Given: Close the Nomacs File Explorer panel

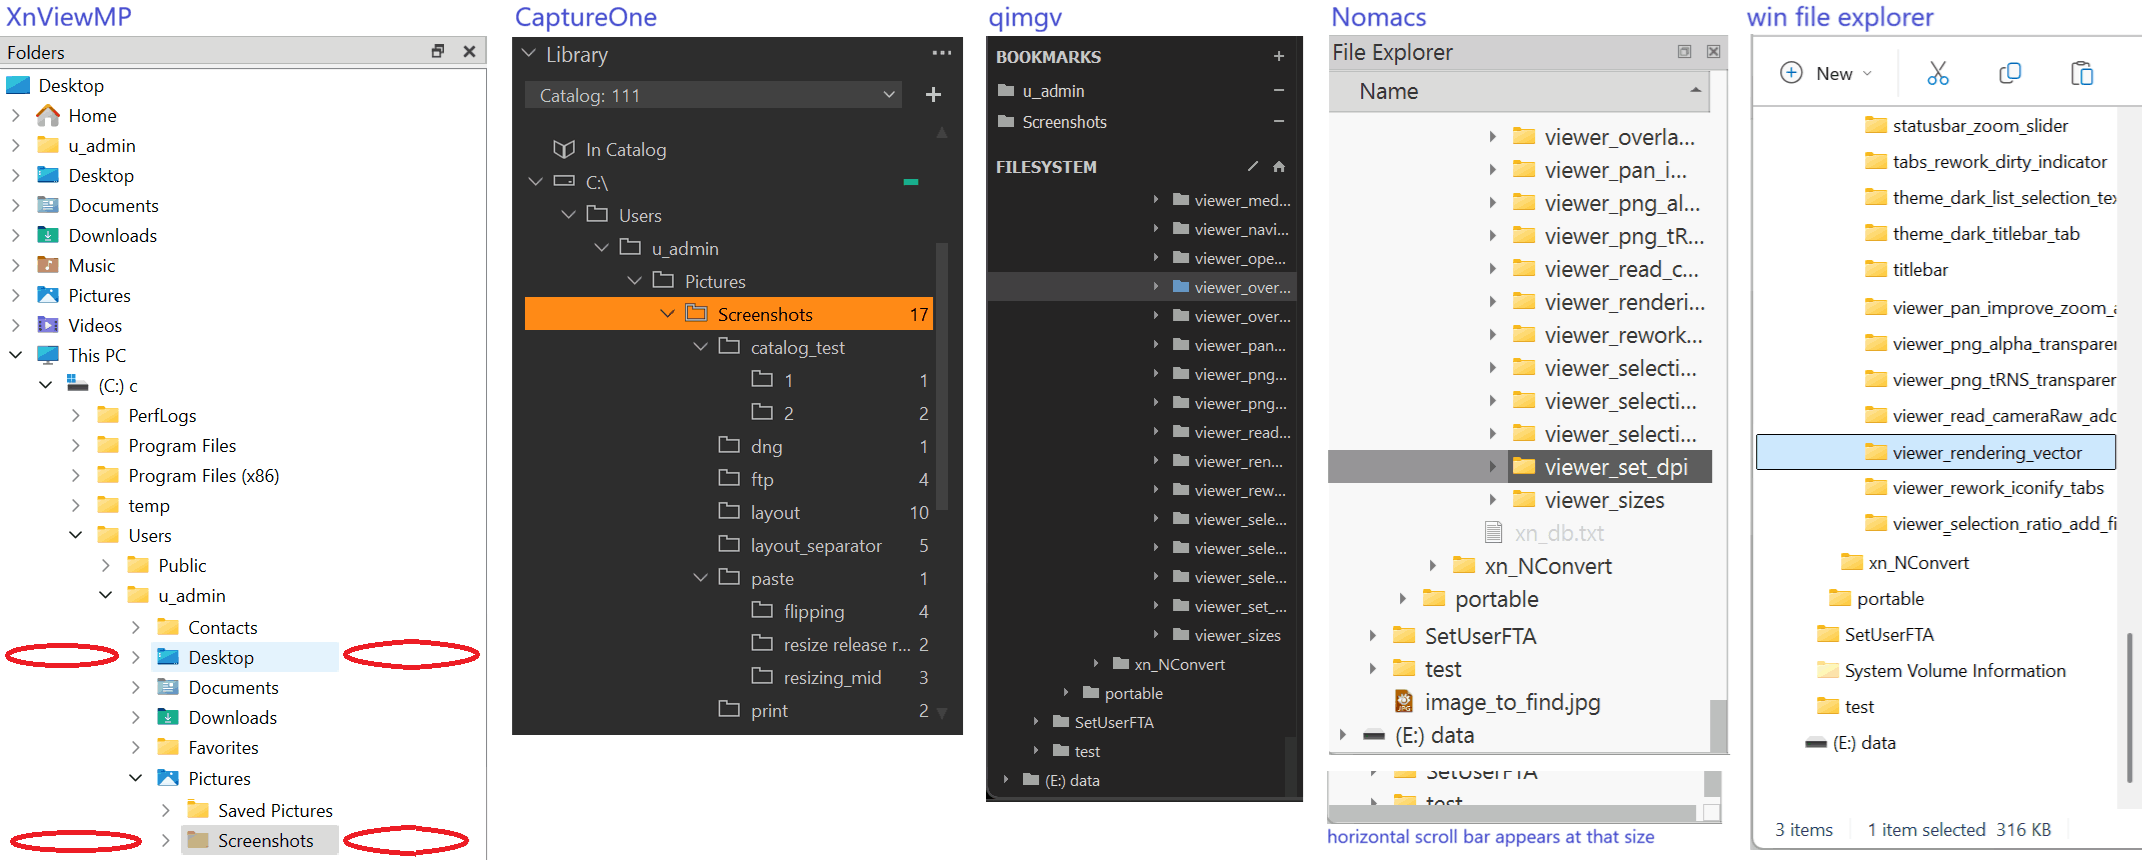Looking at the screenshot, I should pos(1713,52).
